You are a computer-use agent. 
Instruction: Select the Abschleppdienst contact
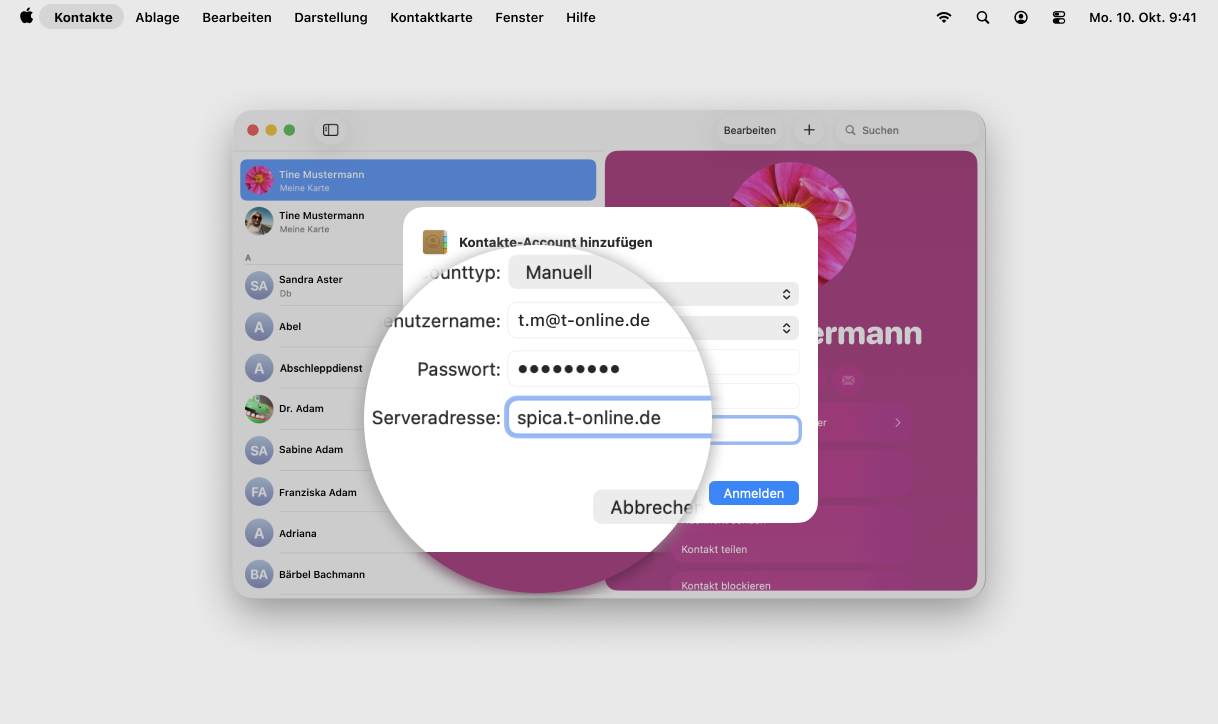320,368
